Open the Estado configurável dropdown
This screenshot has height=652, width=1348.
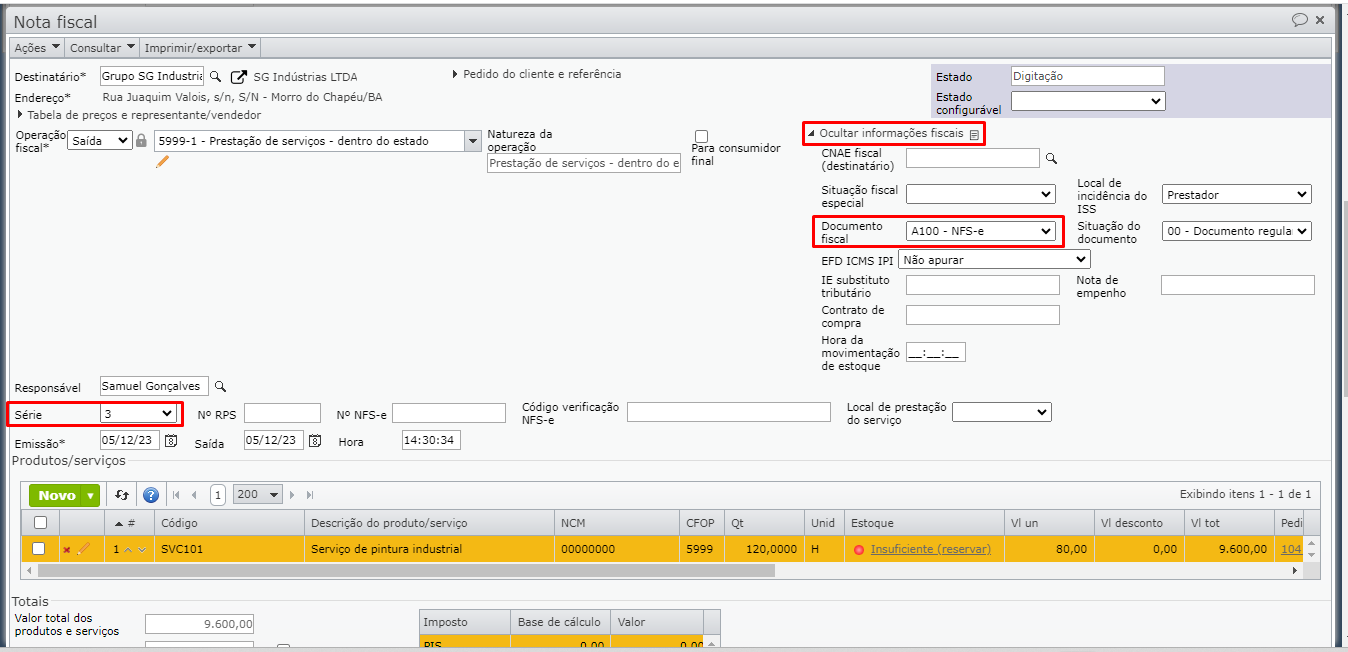[1088, 101]
